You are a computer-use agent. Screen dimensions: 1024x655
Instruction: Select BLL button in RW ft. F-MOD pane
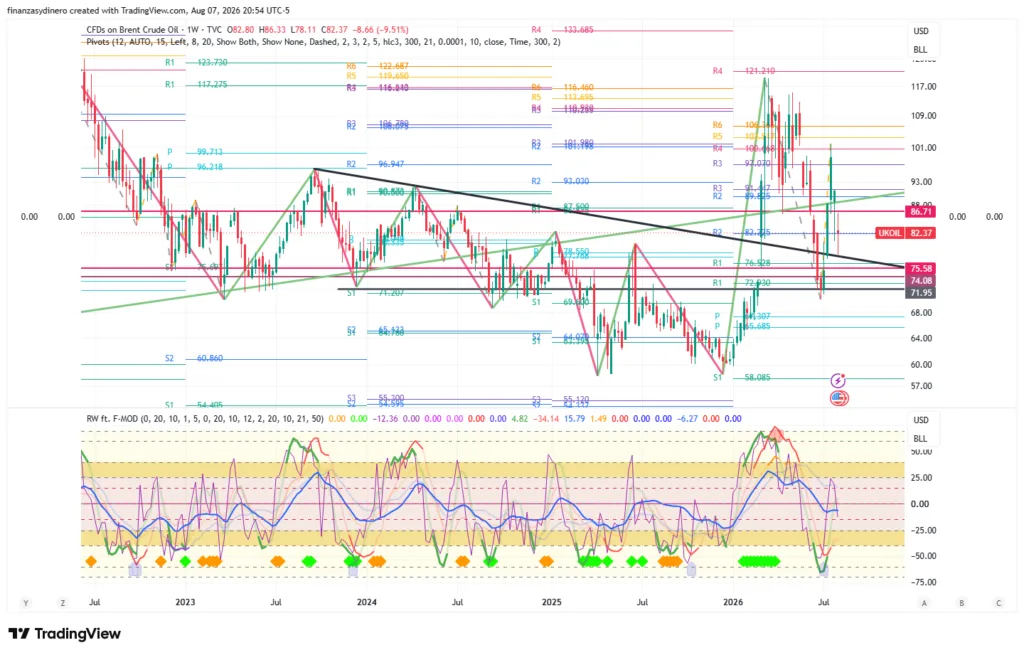(920, 438)
